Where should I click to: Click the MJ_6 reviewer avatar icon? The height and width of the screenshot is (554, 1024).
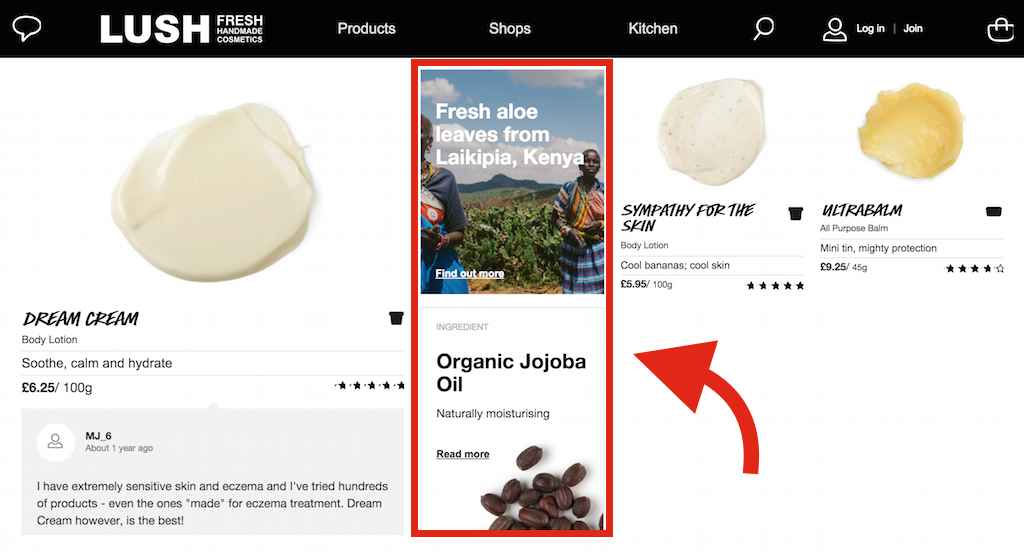pos(56,442)
